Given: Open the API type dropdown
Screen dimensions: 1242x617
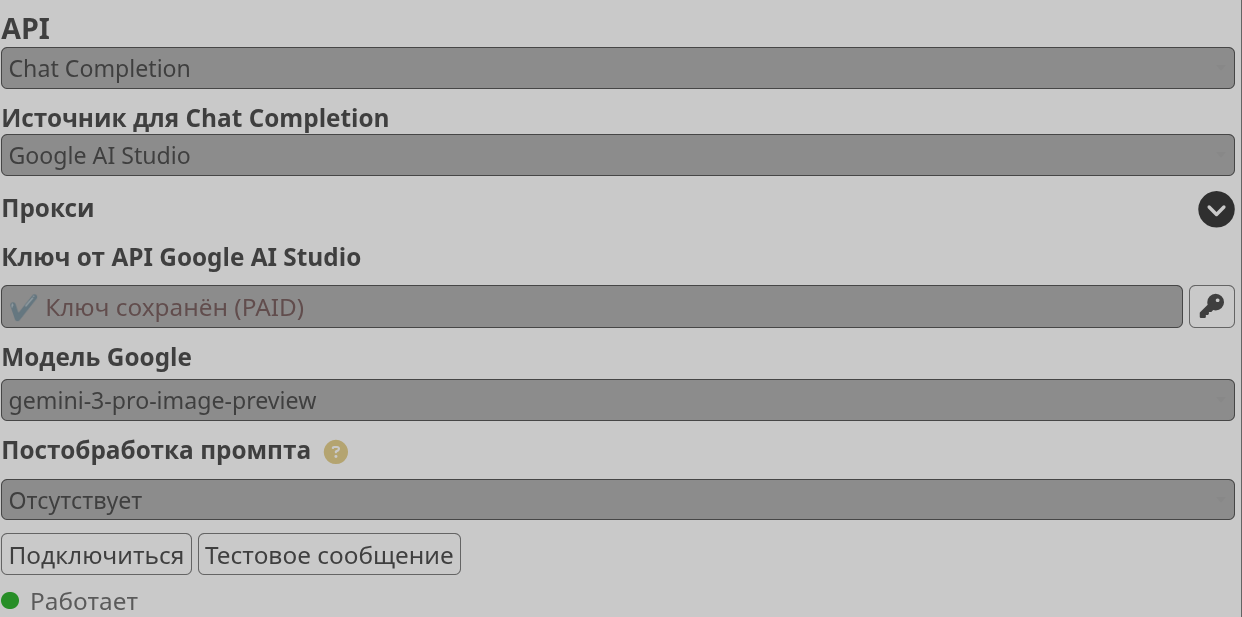Looking at the screenshot, I should 617,69.
